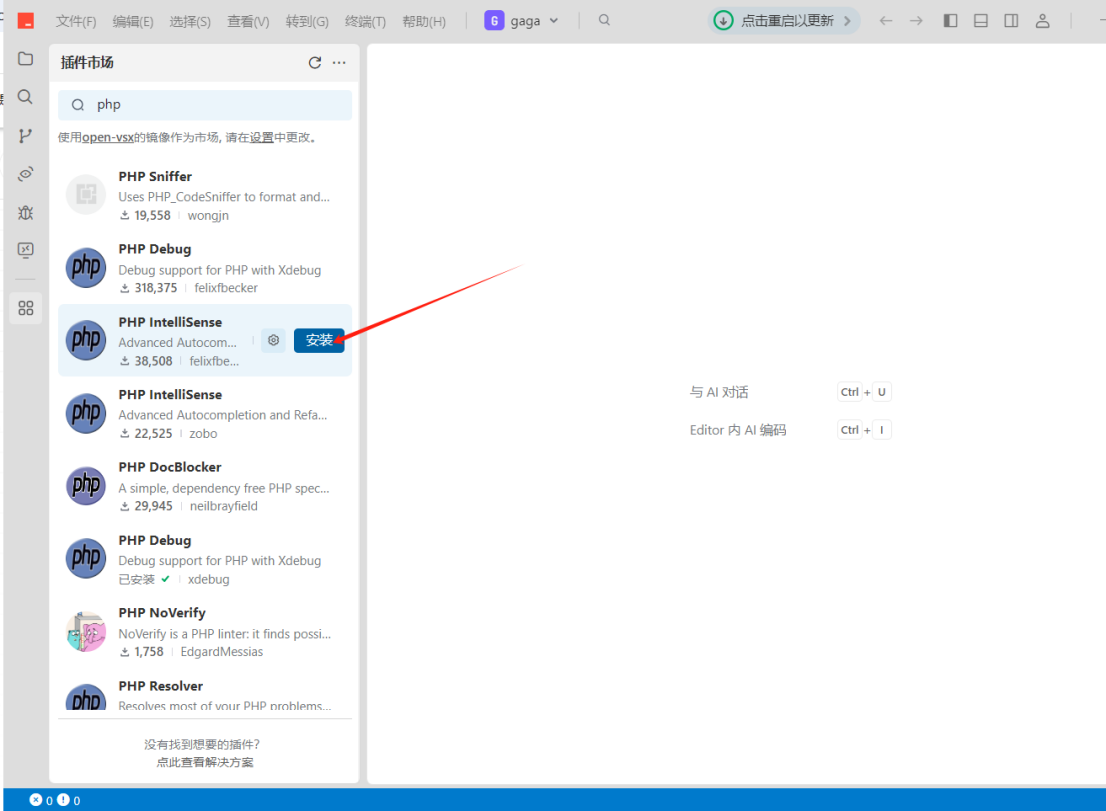Viewport: 1106px width, 811px height.
Task: Select the PHP NoVerify extension
Action: 205,632
